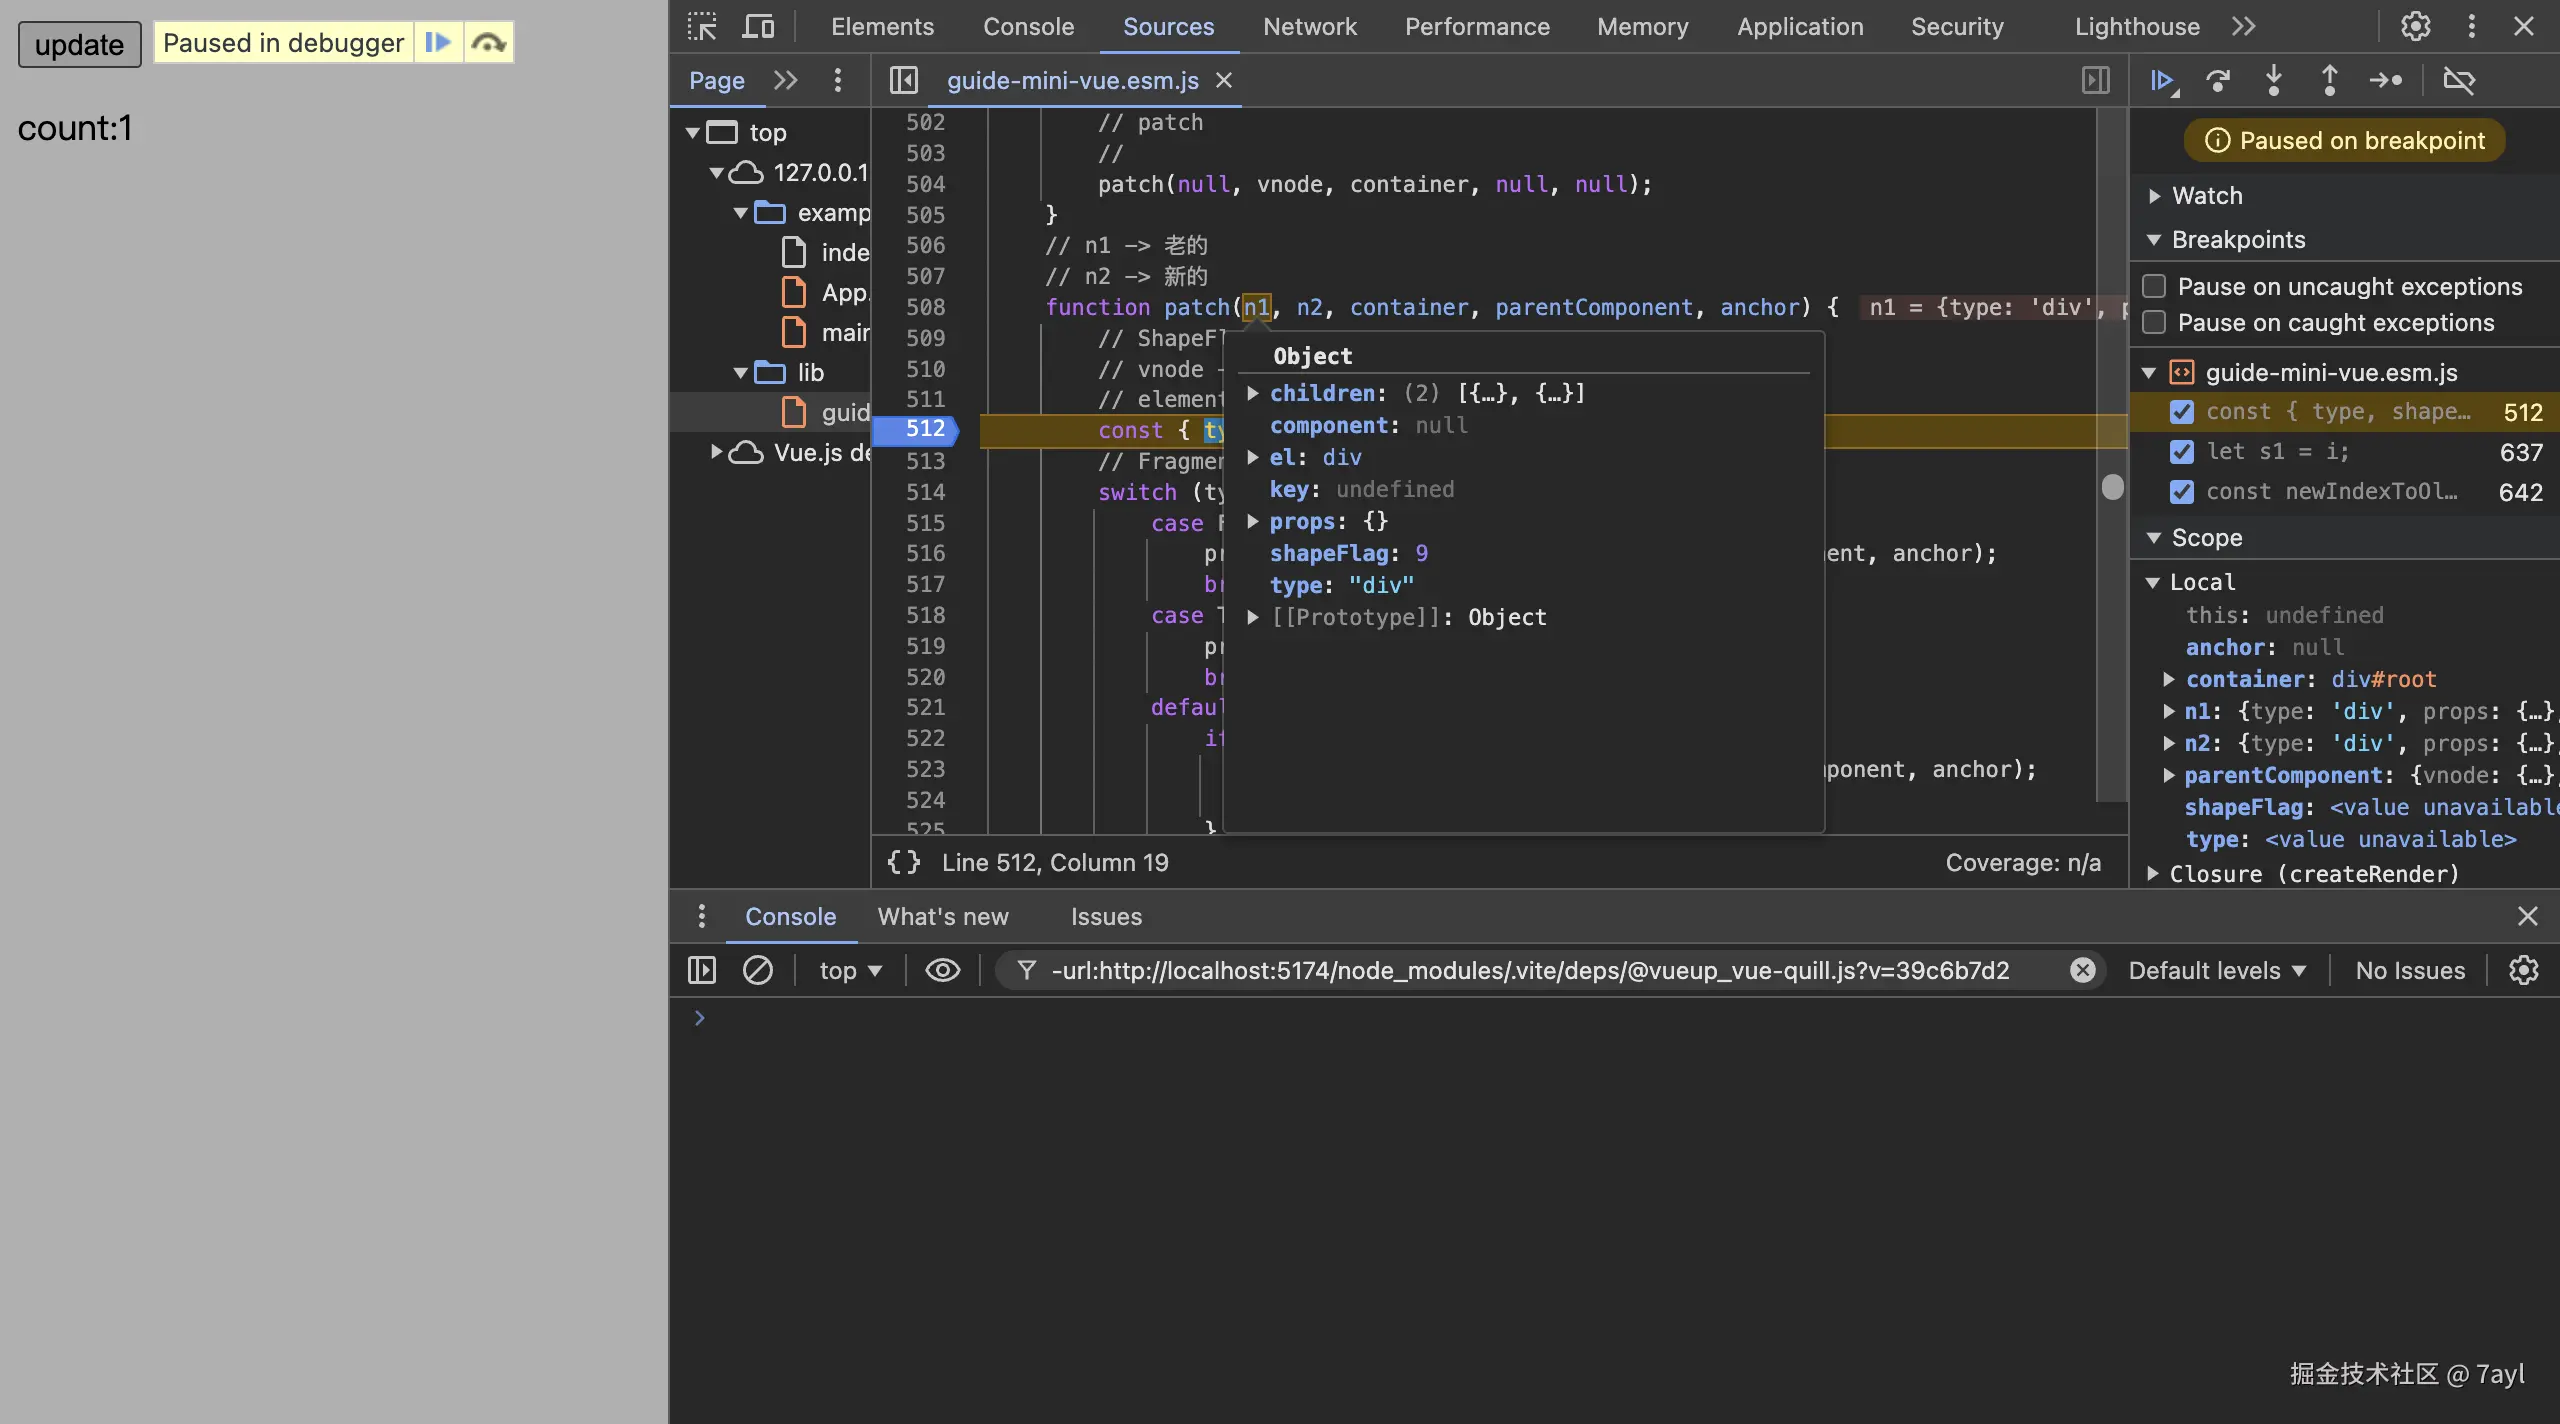The width and height of the screenshot is (2560, 1424).
Task: Switch to the Network tab
Action: 1309,26
